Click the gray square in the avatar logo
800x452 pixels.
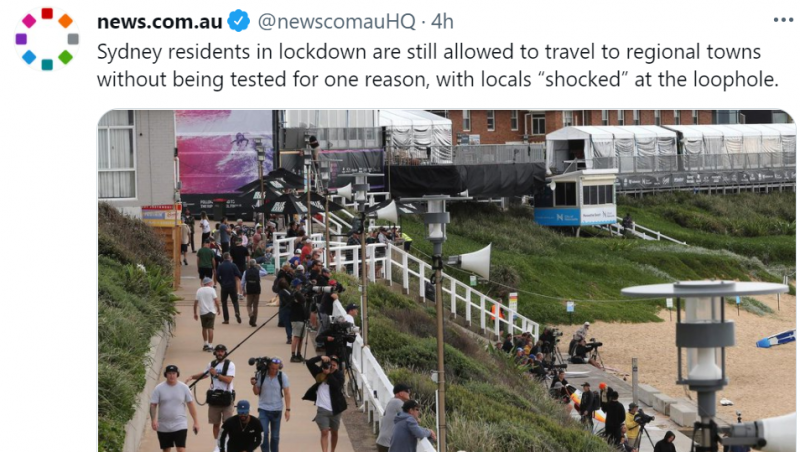[x=73, y=39]
